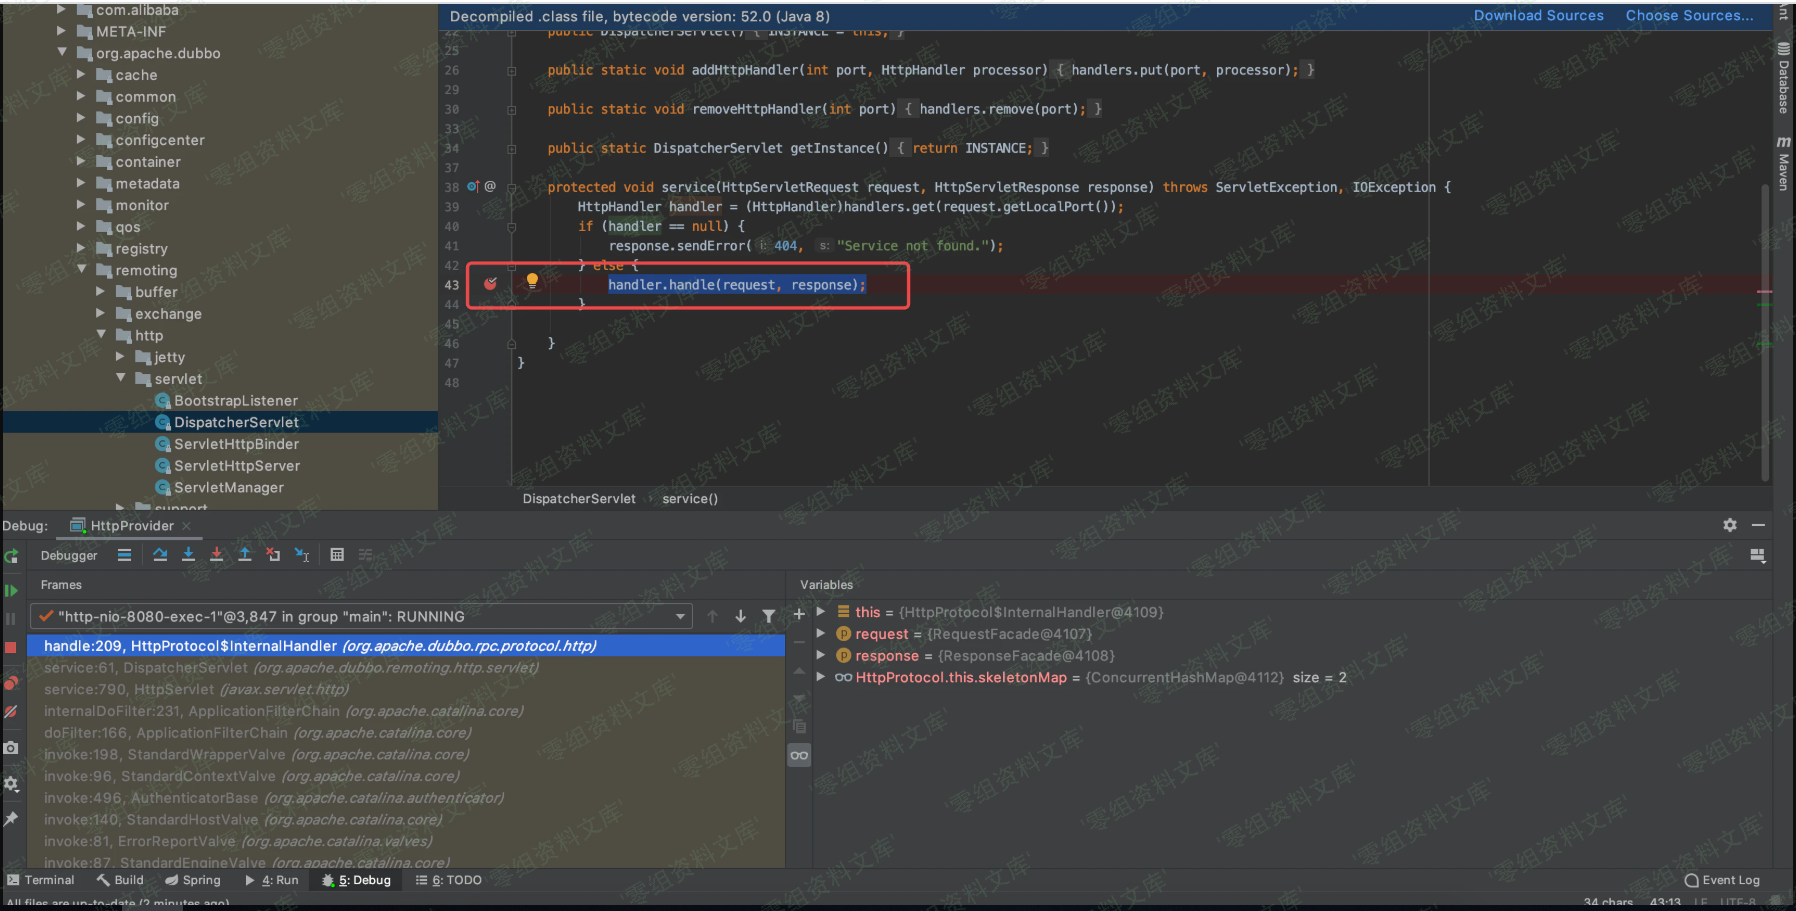Stop the running debug session
The width and height of the screenshot is (1796, 911).
[12, 647]
